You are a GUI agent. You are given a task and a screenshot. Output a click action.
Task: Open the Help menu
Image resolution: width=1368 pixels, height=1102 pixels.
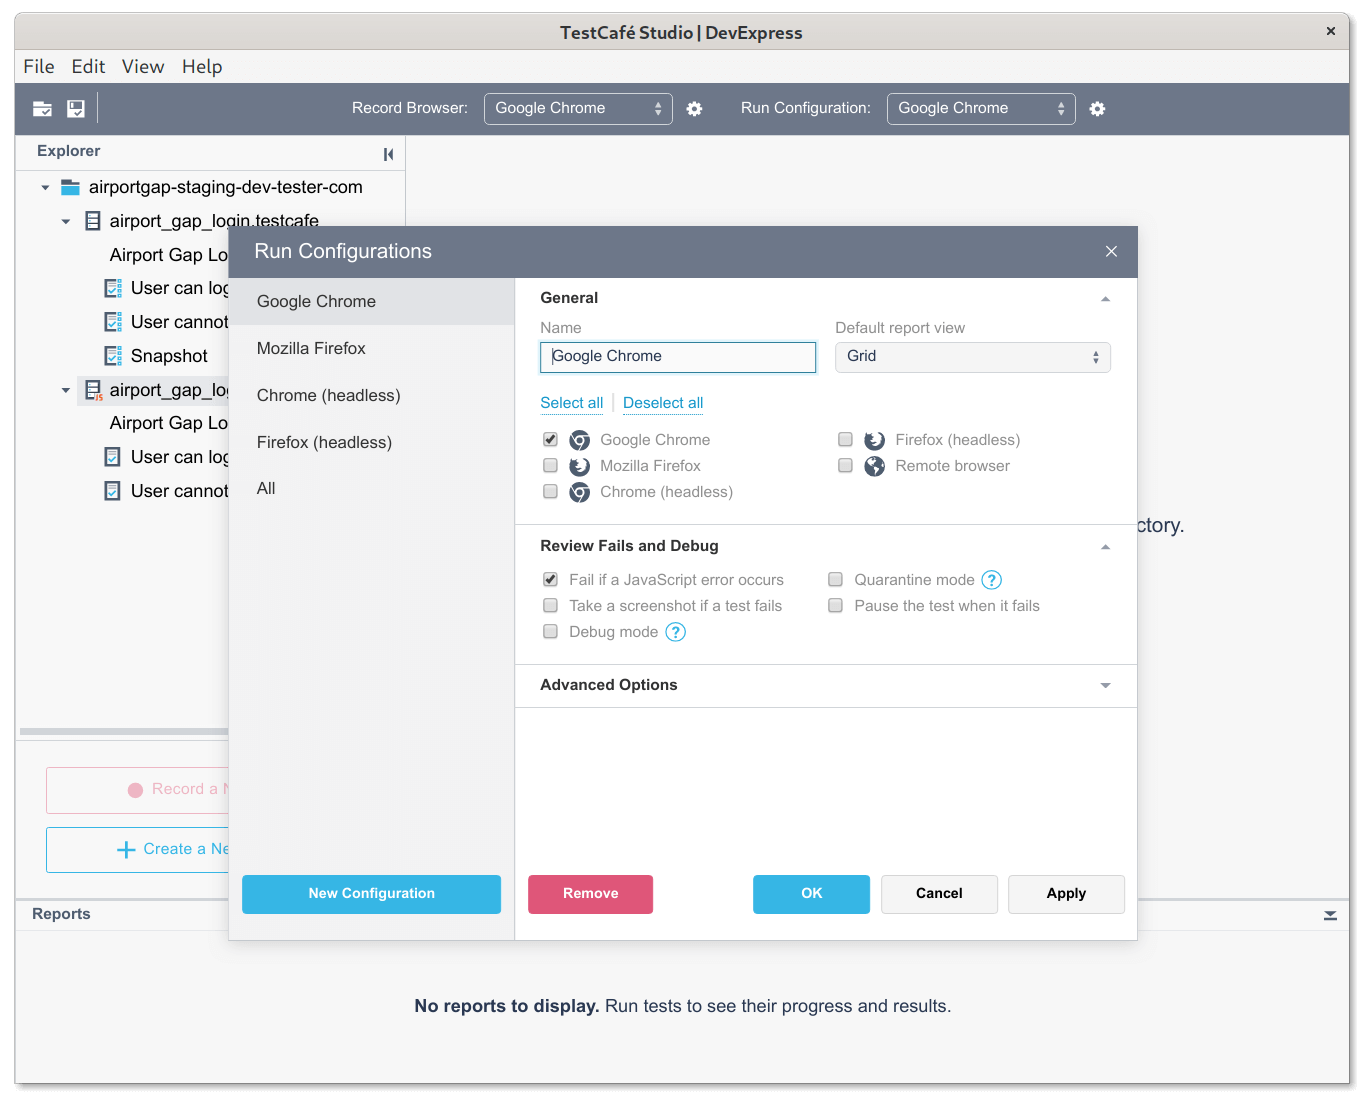coord(202,67)
